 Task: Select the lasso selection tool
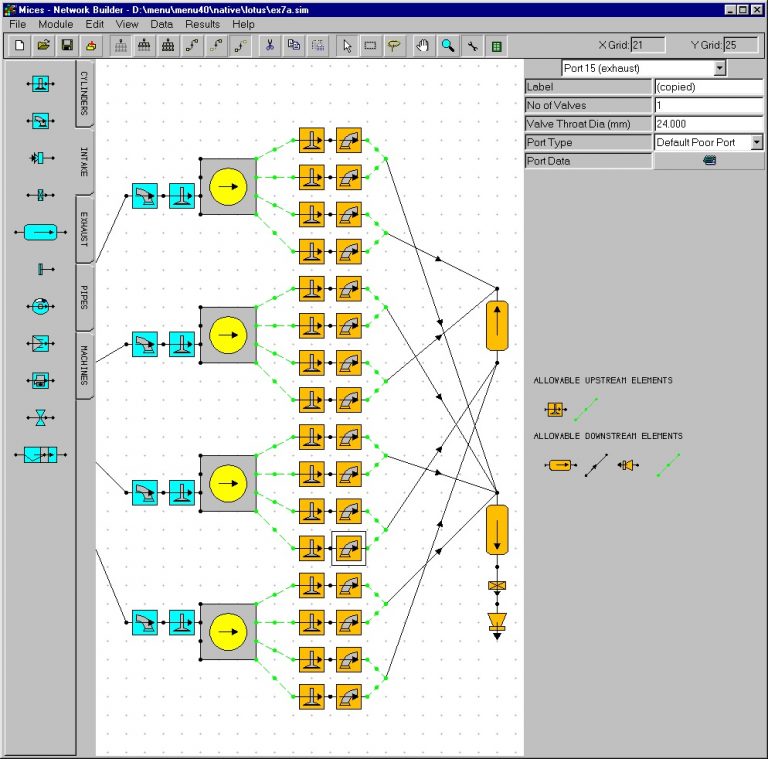395,45
